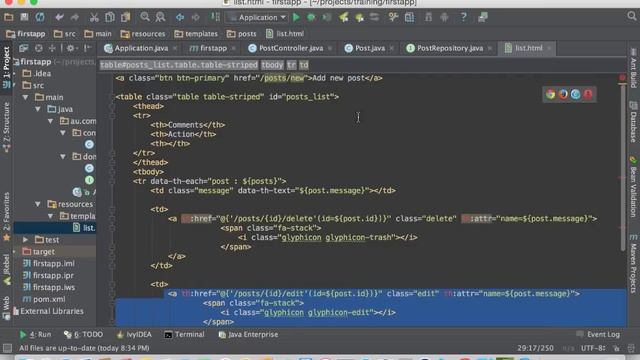This screenshot has width=640, height=360.
Task: Open the TODO tool window
Action: (x=83, y=335)
